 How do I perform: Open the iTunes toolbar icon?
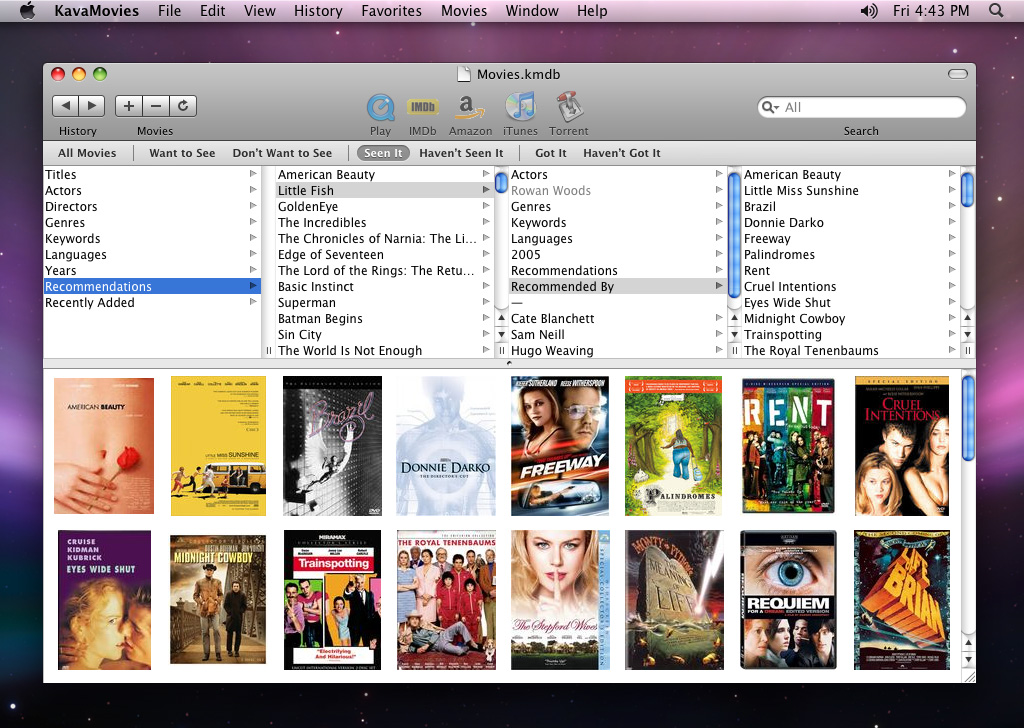click(x=520, y=106)
